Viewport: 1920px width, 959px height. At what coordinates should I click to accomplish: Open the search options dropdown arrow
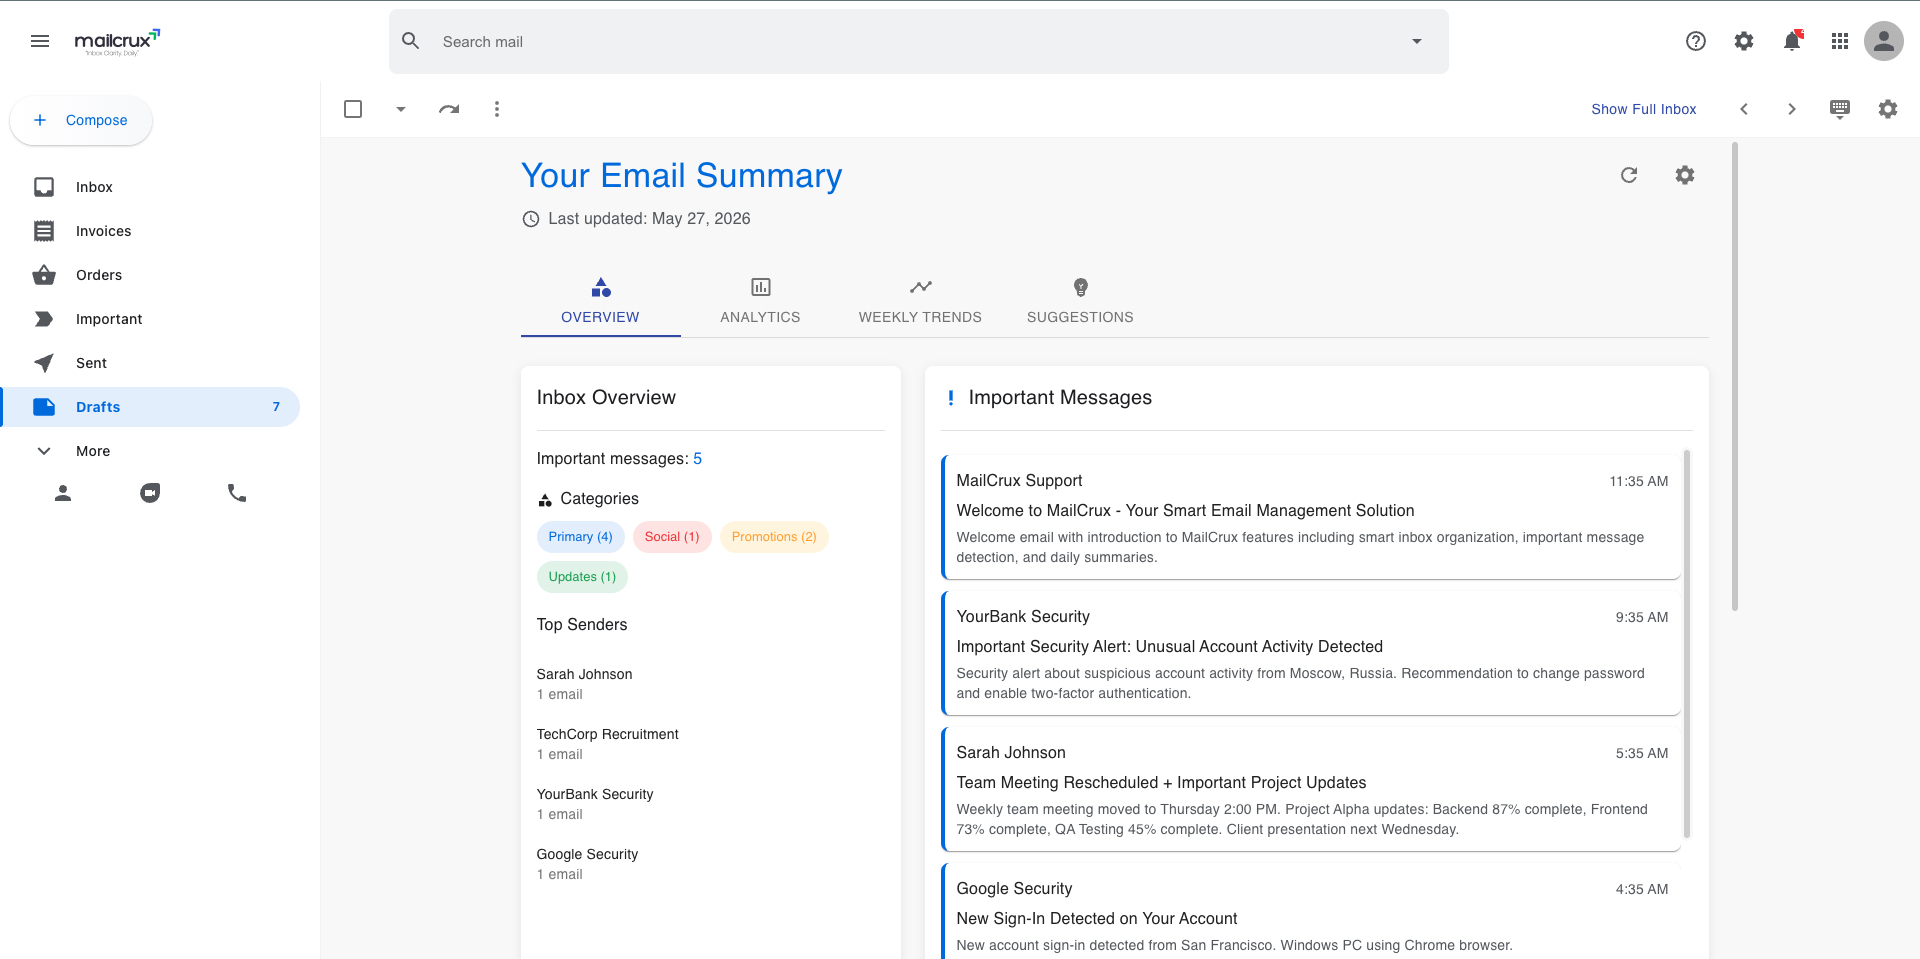pos(1417,41)
